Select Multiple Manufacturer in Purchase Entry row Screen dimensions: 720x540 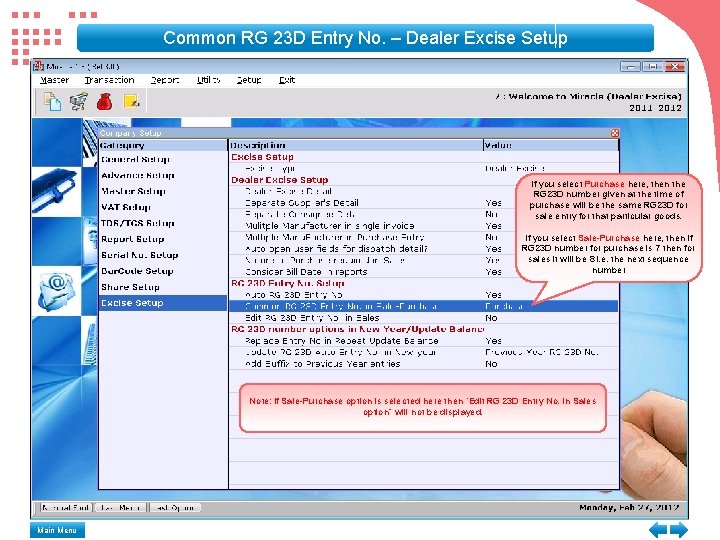click(x=424, y=237)
